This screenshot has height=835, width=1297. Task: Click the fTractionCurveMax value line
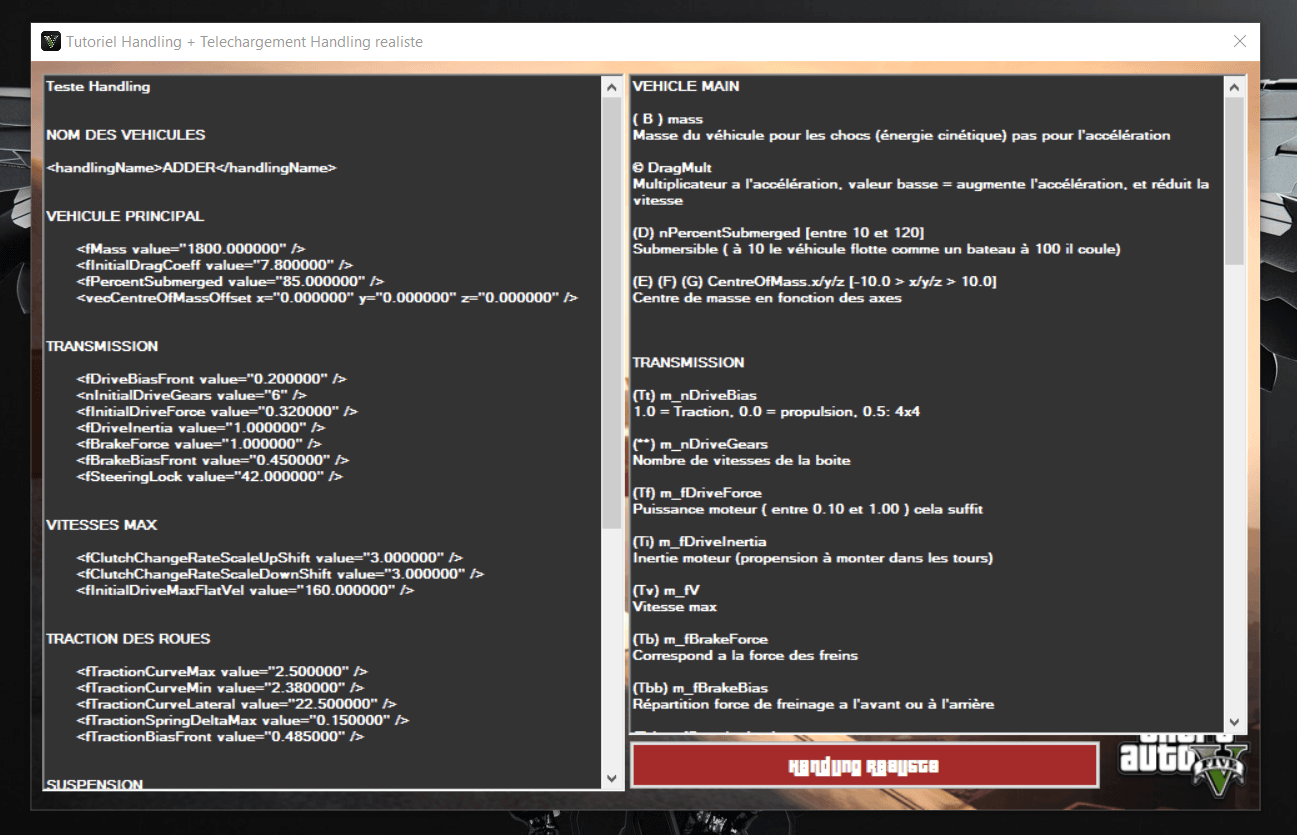pyautogui.click(x=221, y=672)
